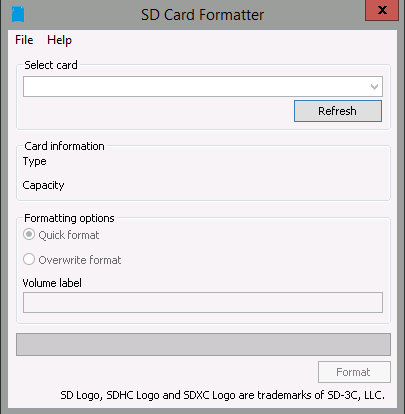The width and height of the screenshot is (405, 414).
Task: Click the formatting progress bar
Action: tap(203, 344)
